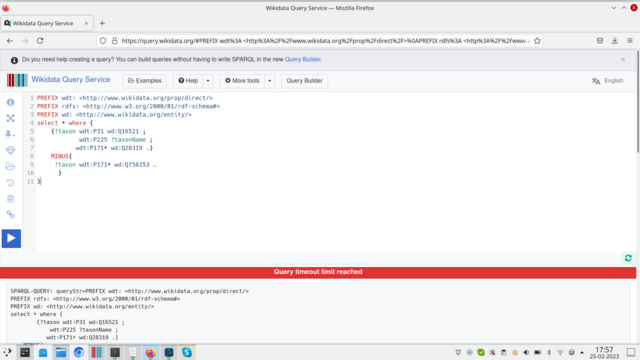Screen dimensions: 640x360
Task: Go back to the previous page
Action: [10, 41]
